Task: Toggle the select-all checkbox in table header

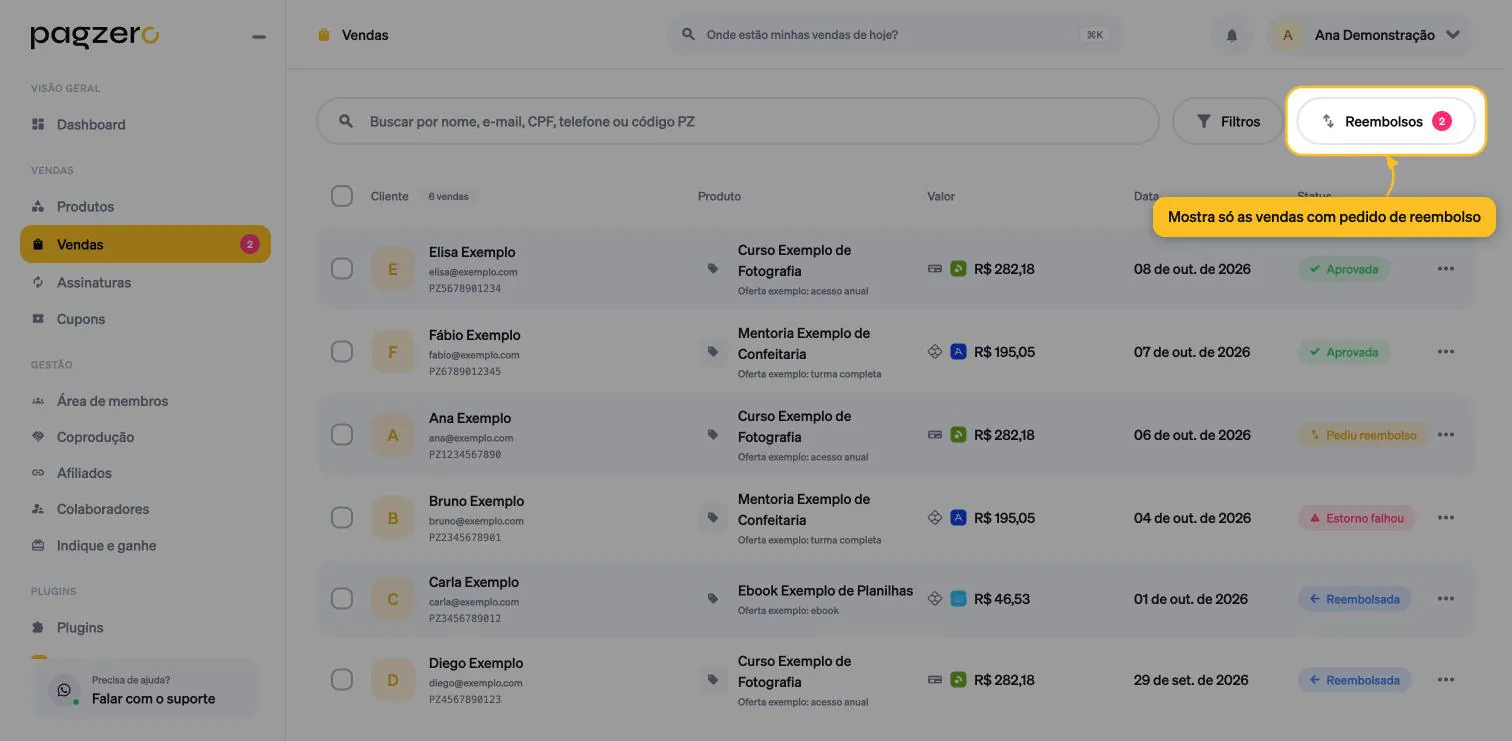Action: coord(342,196)
